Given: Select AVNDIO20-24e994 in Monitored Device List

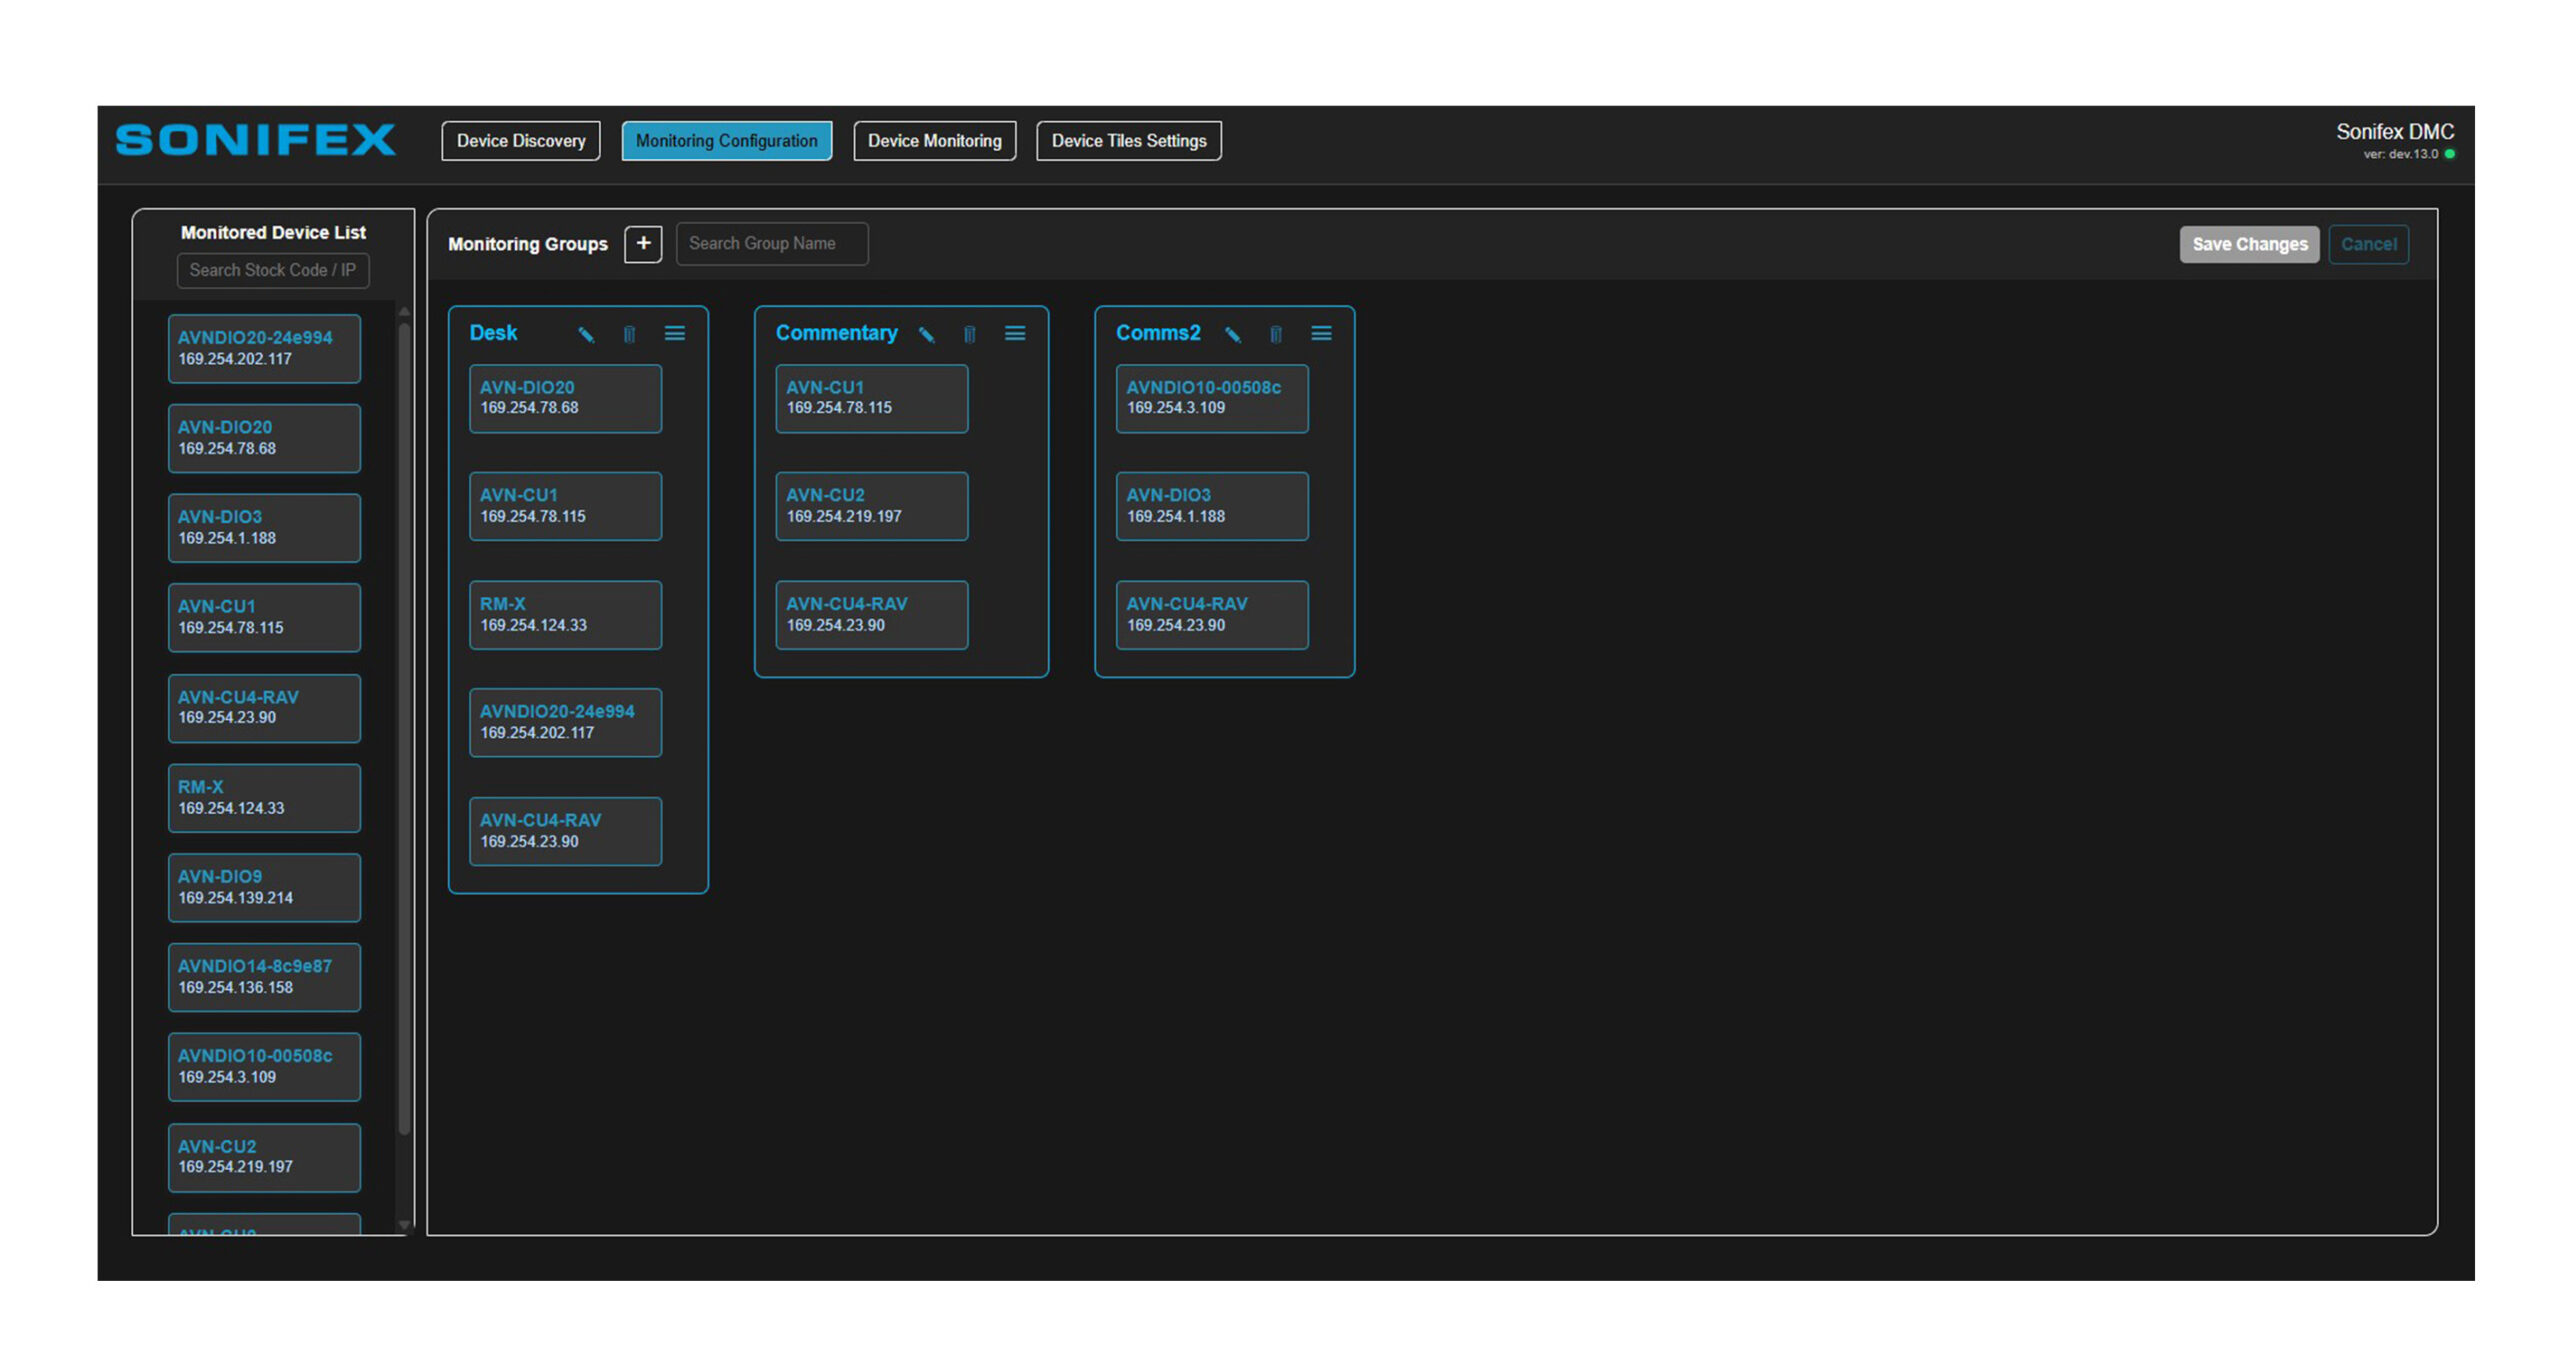Looking at the screenshot, I should (x=264, y=348).
